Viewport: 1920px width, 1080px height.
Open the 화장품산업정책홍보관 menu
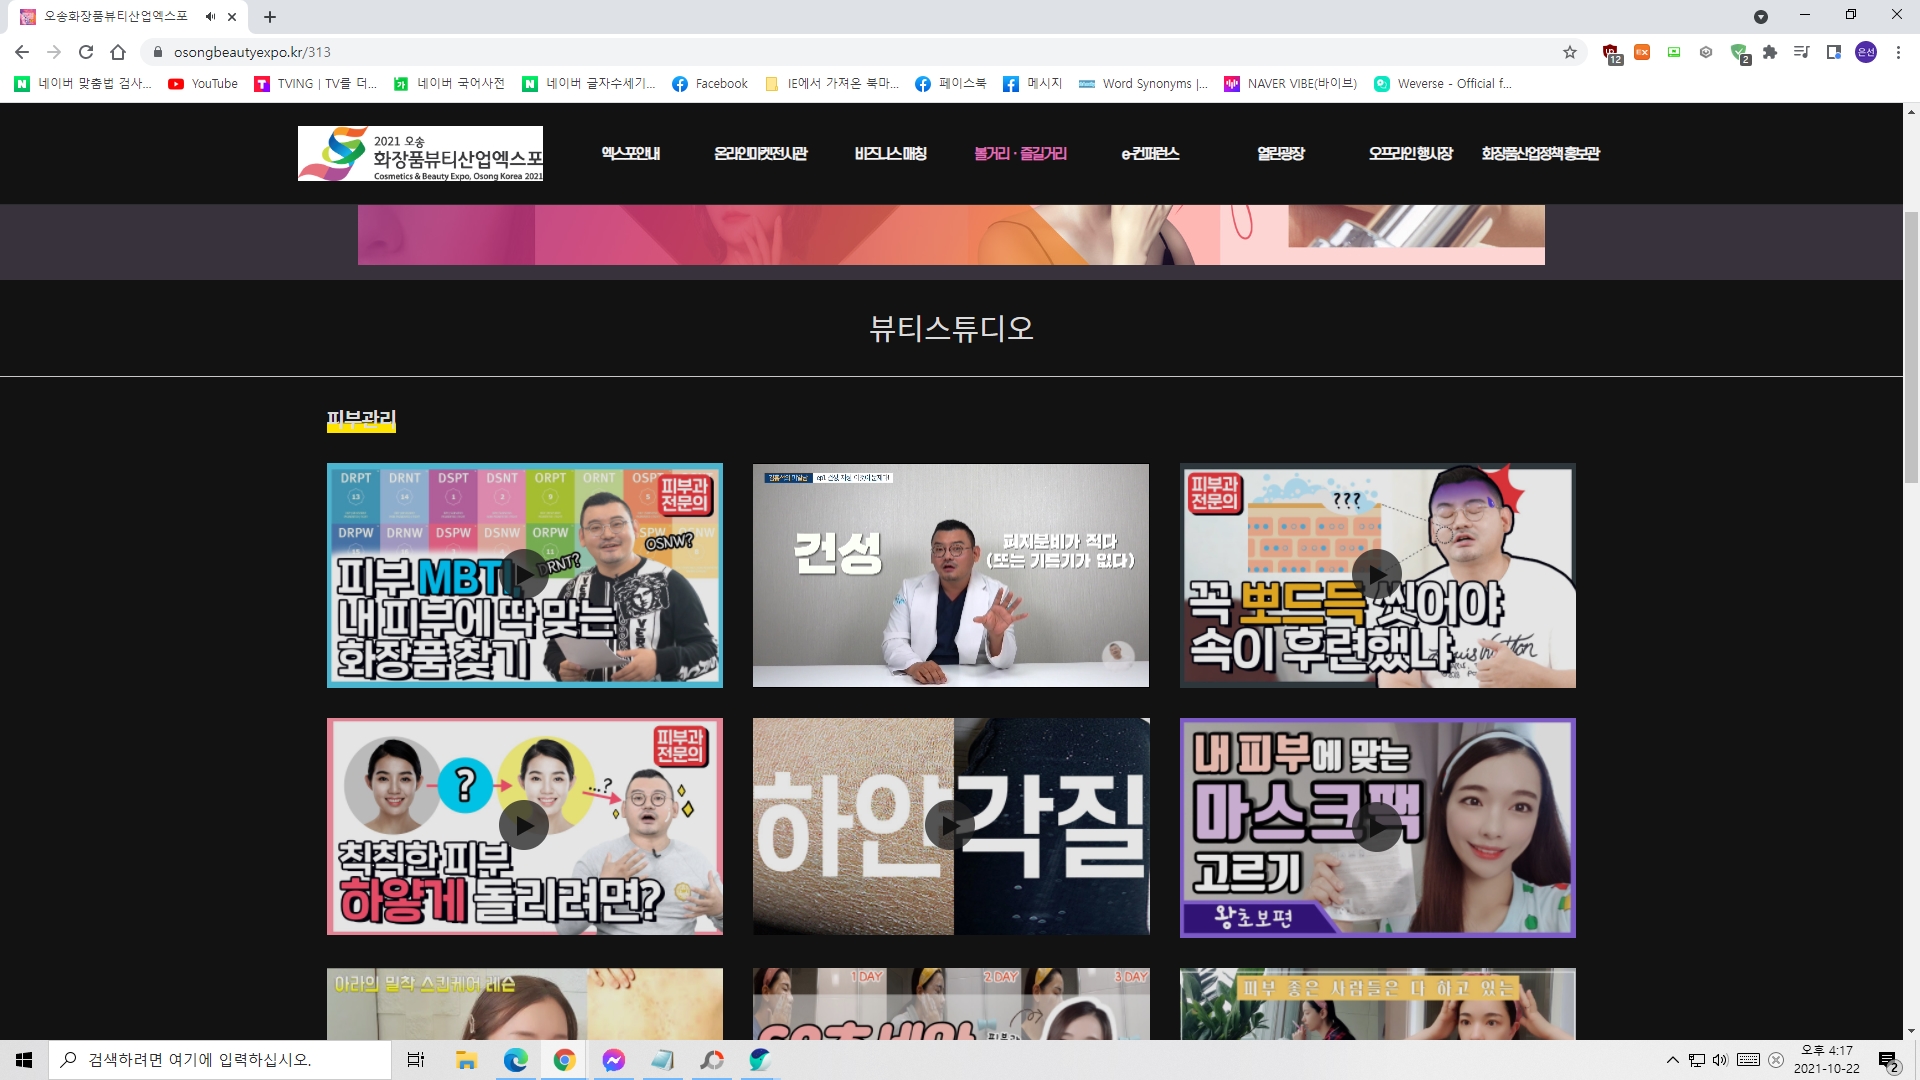coord(1540,153)
